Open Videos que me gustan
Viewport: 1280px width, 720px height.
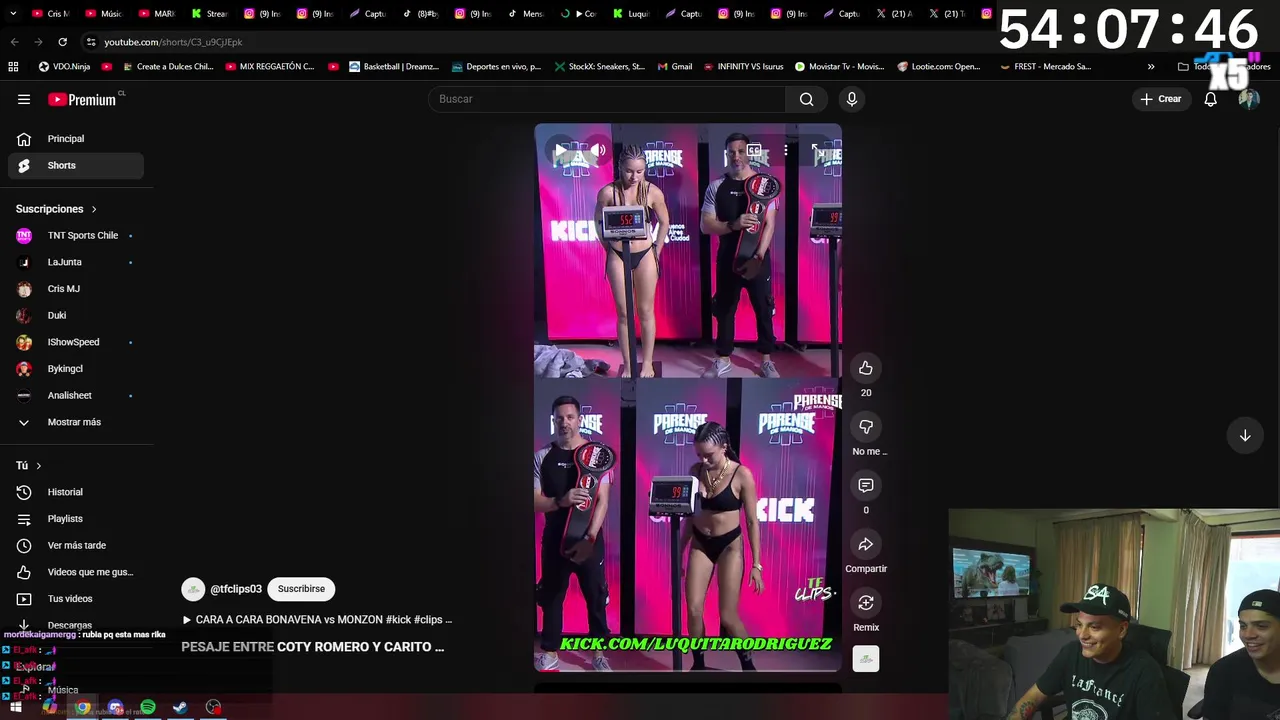pyautogui.click(x=76, y=572)
